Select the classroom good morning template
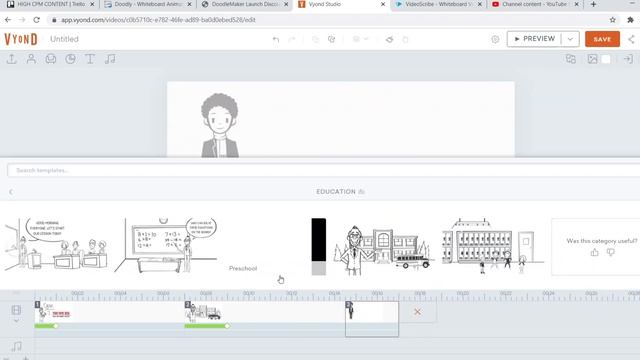This screenshot has width=640, height=360. tap(56, 245)
